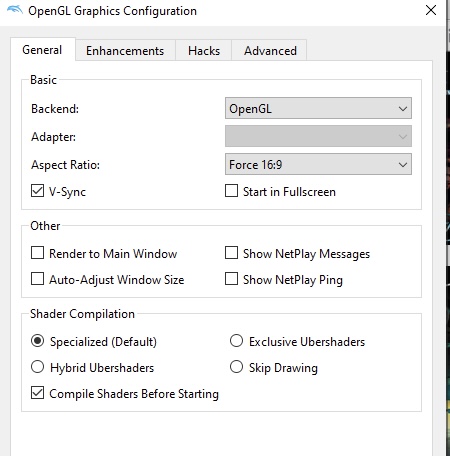Open the Aspect Ratio dropdown
This screenshot has height=456, width=450.
point(318,164)
